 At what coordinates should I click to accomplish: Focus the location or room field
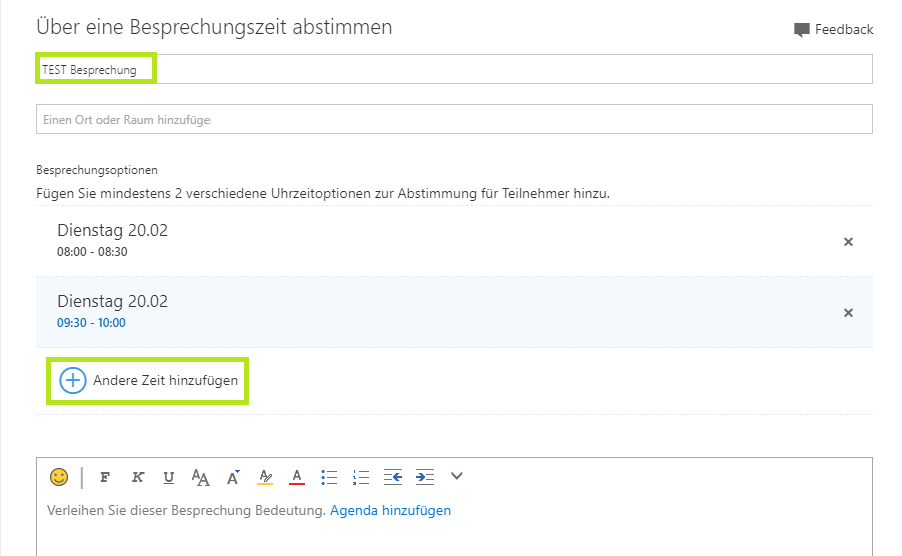click(454, 119)
